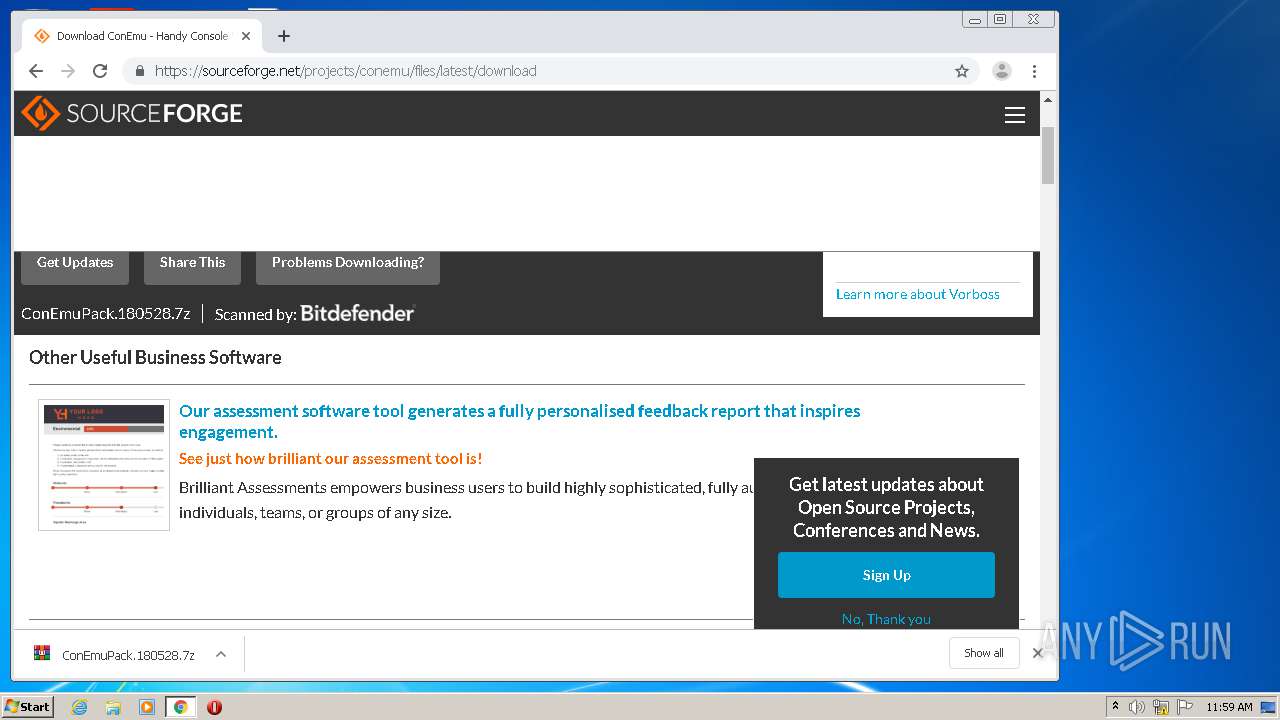Show hidden system tray icons

tap(1115, 707)
